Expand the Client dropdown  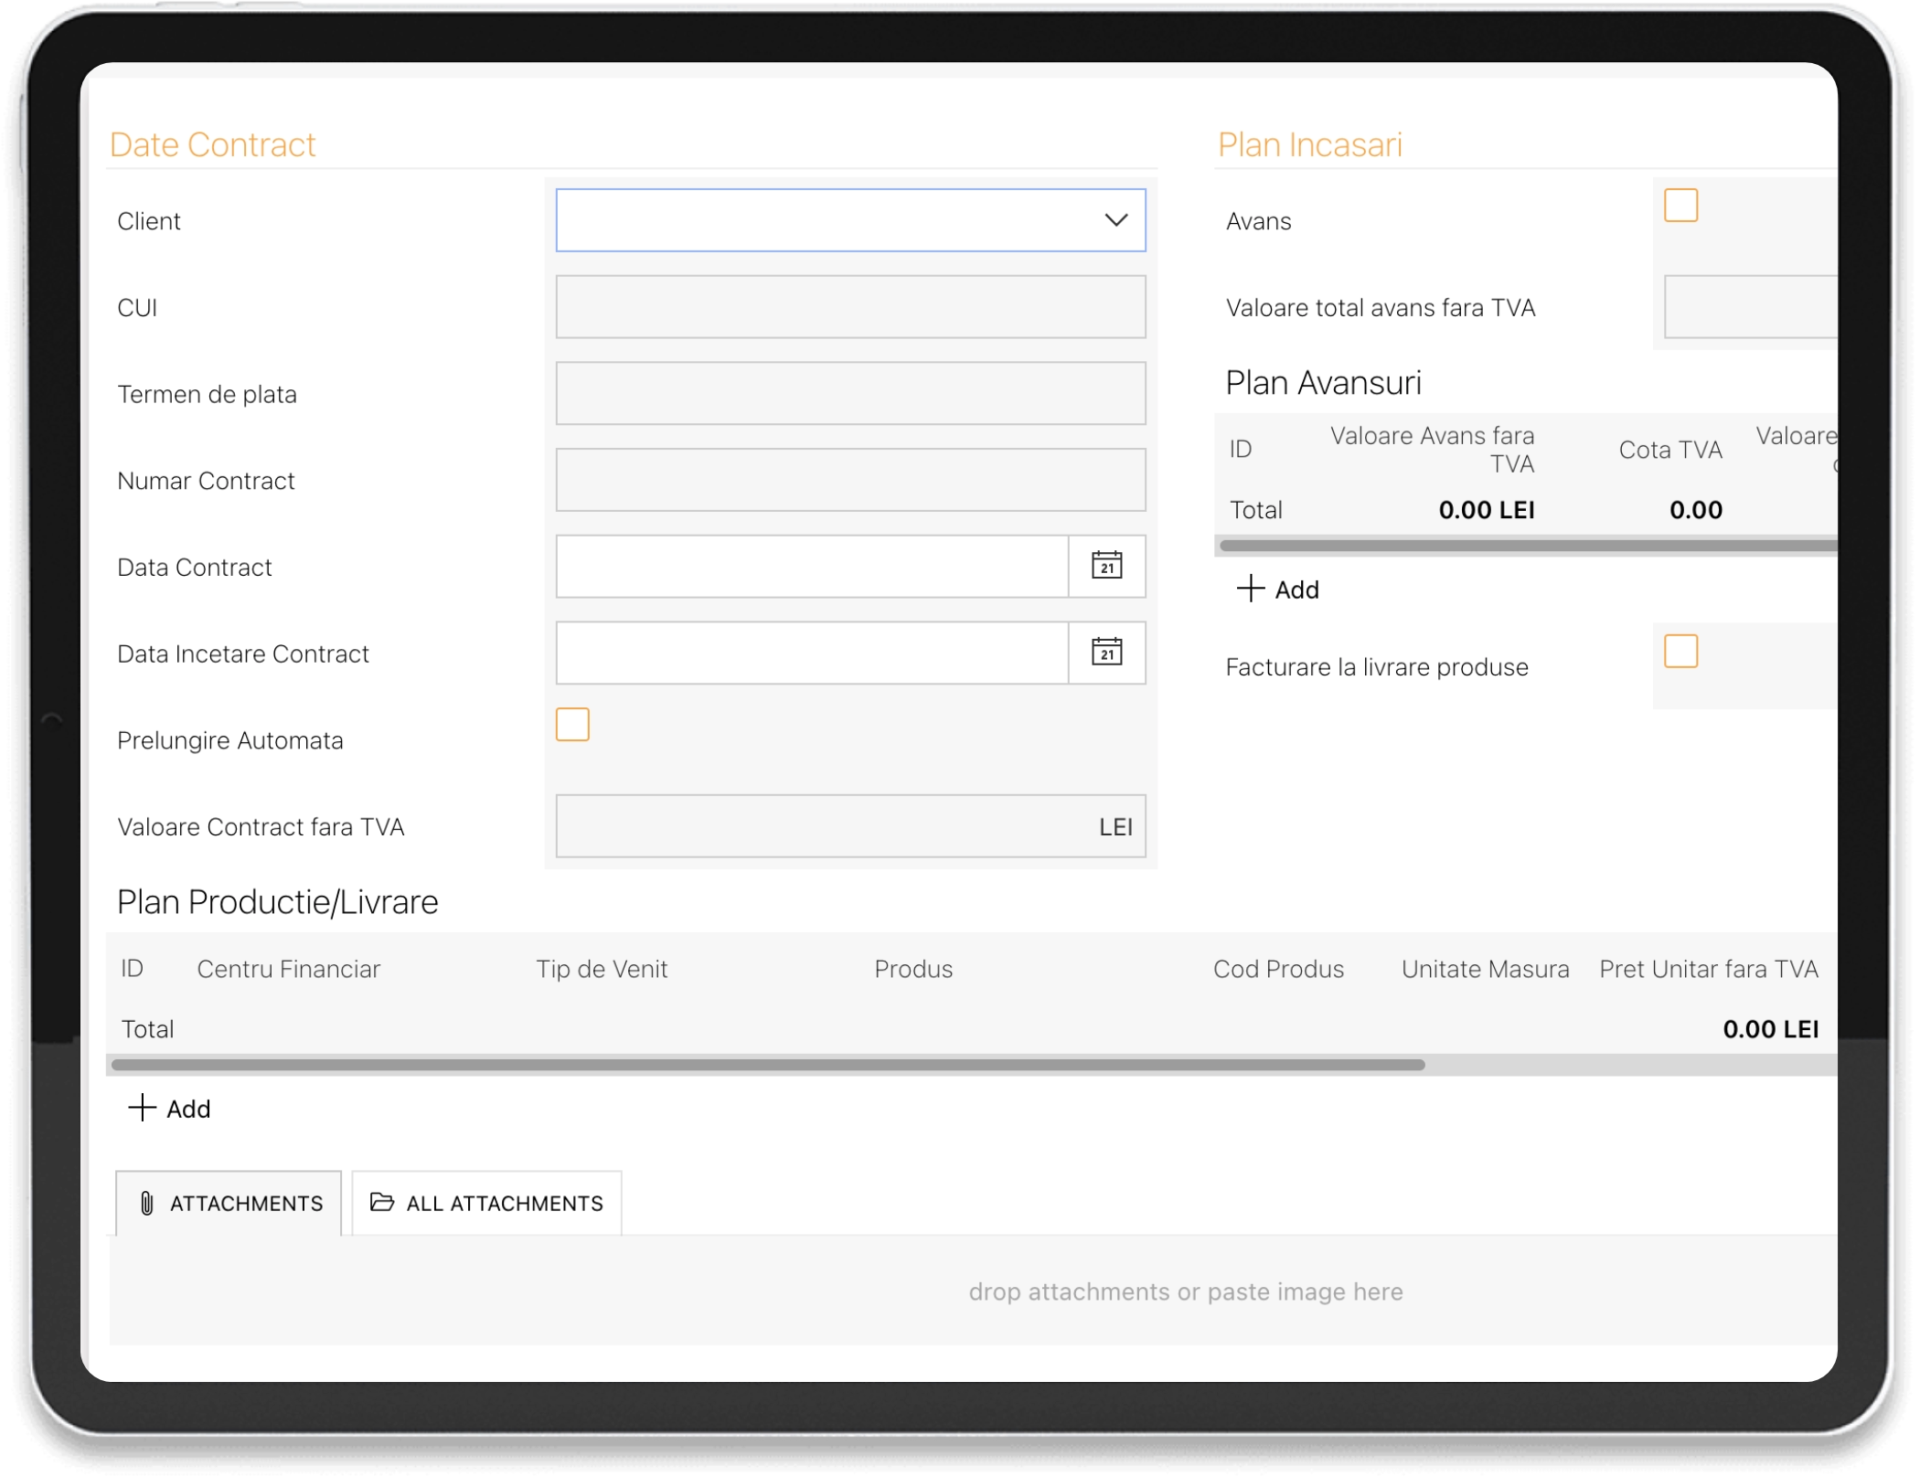click(1115, 220)
